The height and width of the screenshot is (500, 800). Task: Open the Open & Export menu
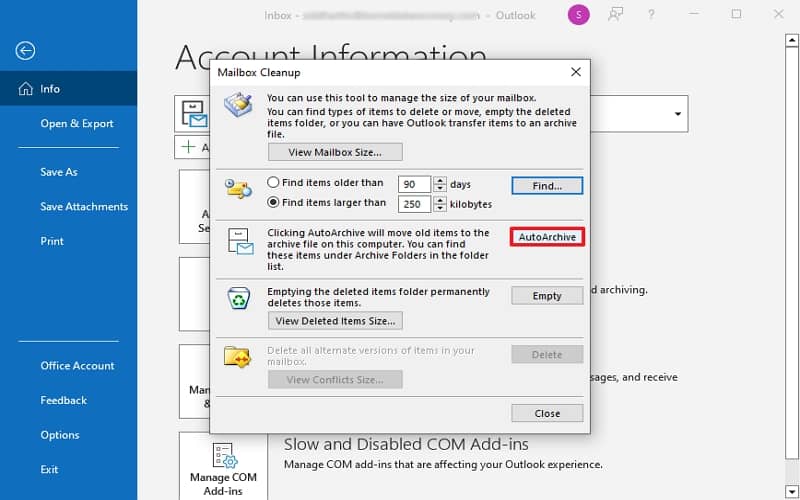[77, 123]
